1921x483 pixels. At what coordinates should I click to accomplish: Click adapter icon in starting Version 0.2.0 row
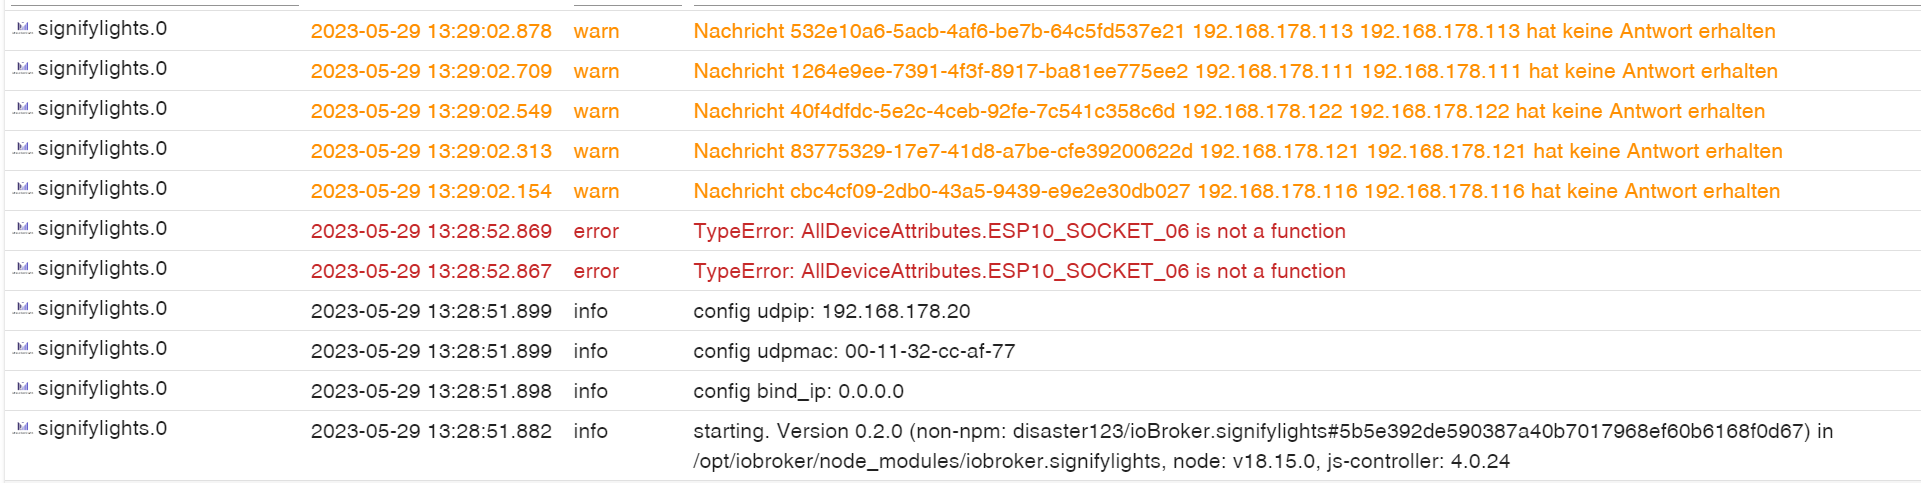pos(22,429)
